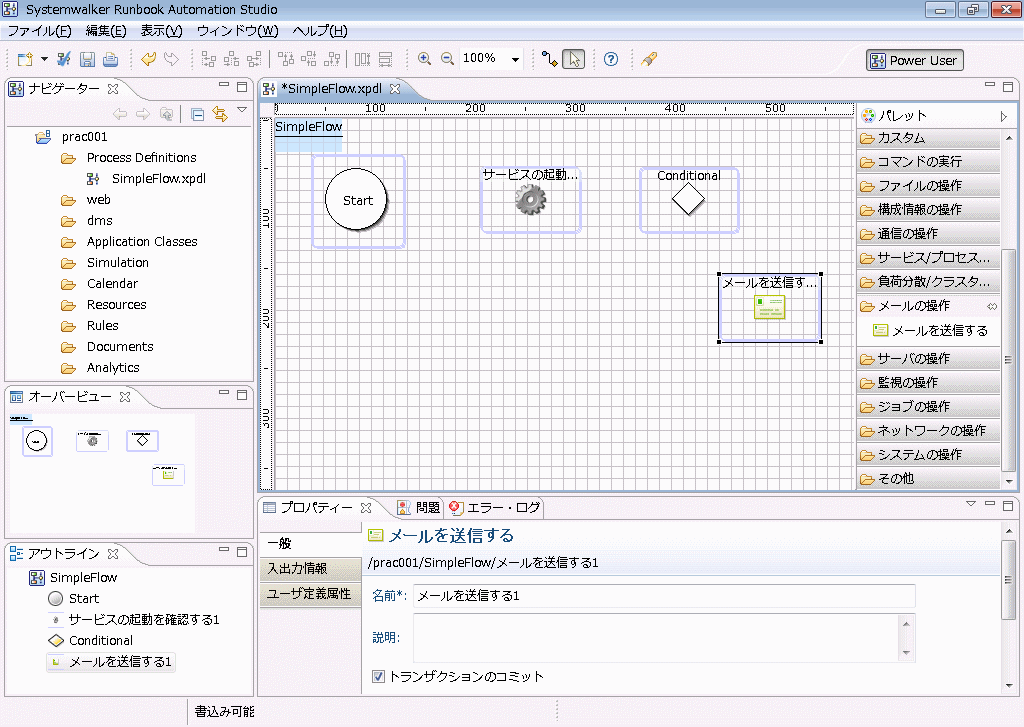Click the overview thumbnail of the flow

point(103,472)
